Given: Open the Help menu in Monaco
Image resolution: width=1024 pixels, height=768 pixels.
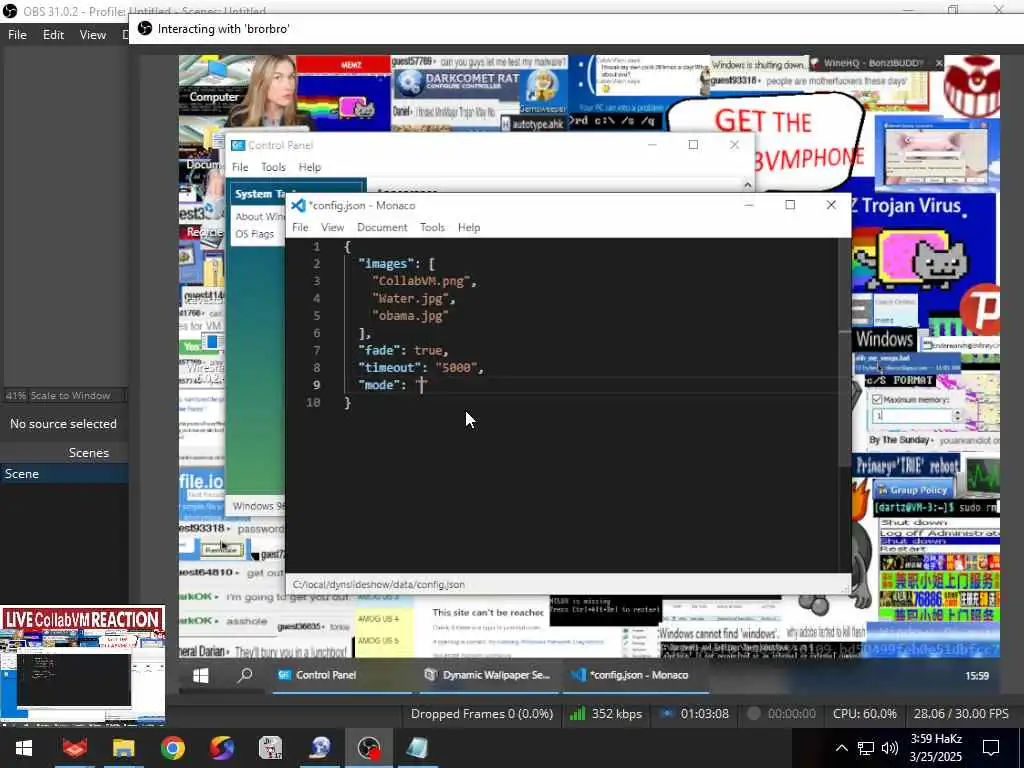Looking at the screenshot, I should click(469, 227).
